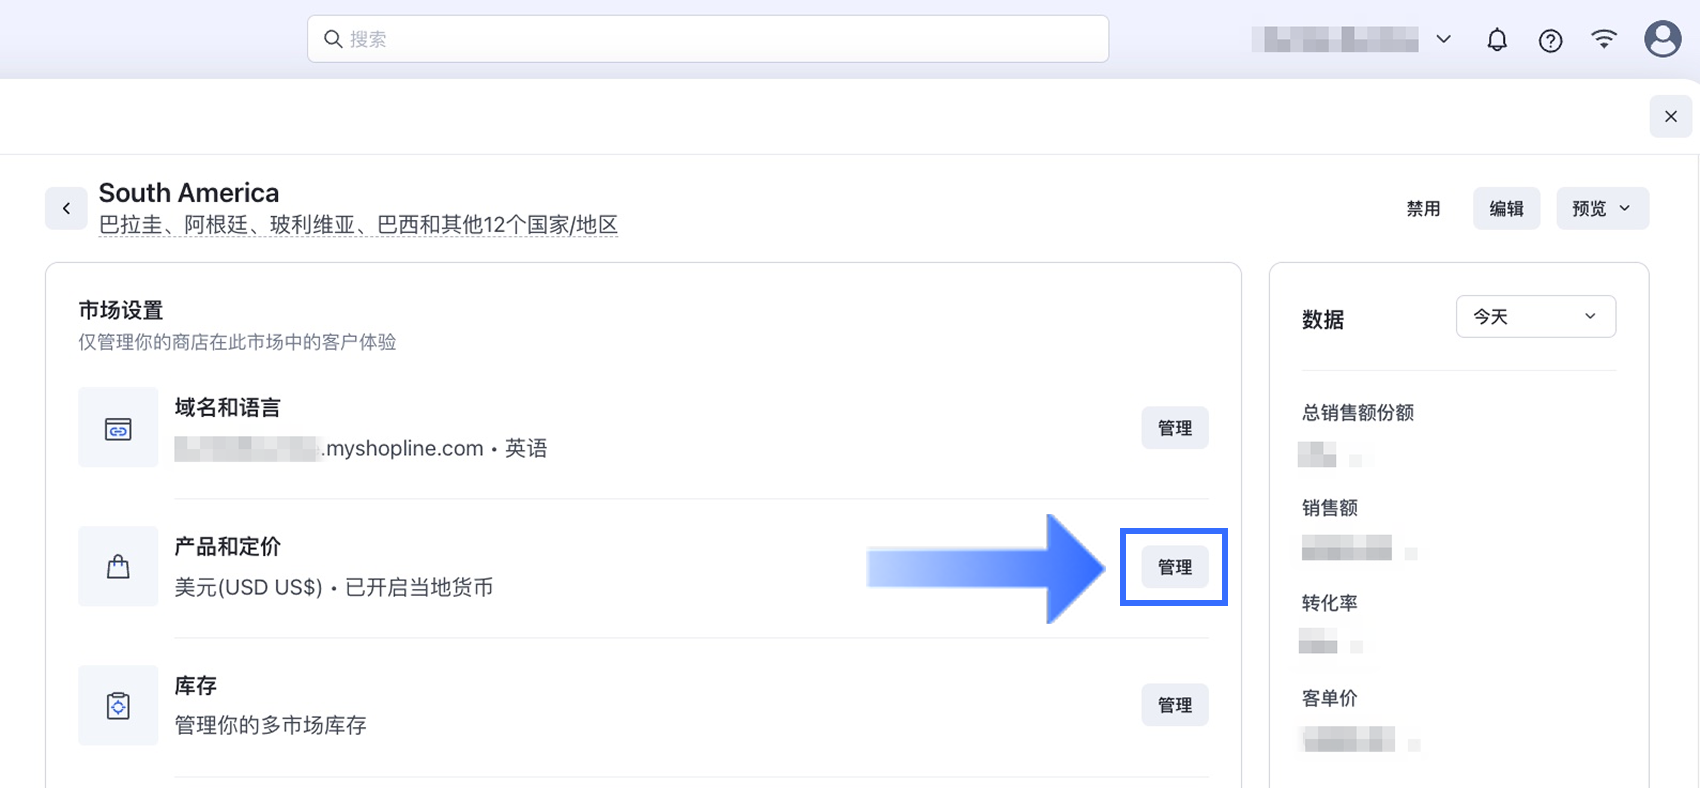Open the countries list link under South America
The image size is (1700, 788).
(358, 225)
